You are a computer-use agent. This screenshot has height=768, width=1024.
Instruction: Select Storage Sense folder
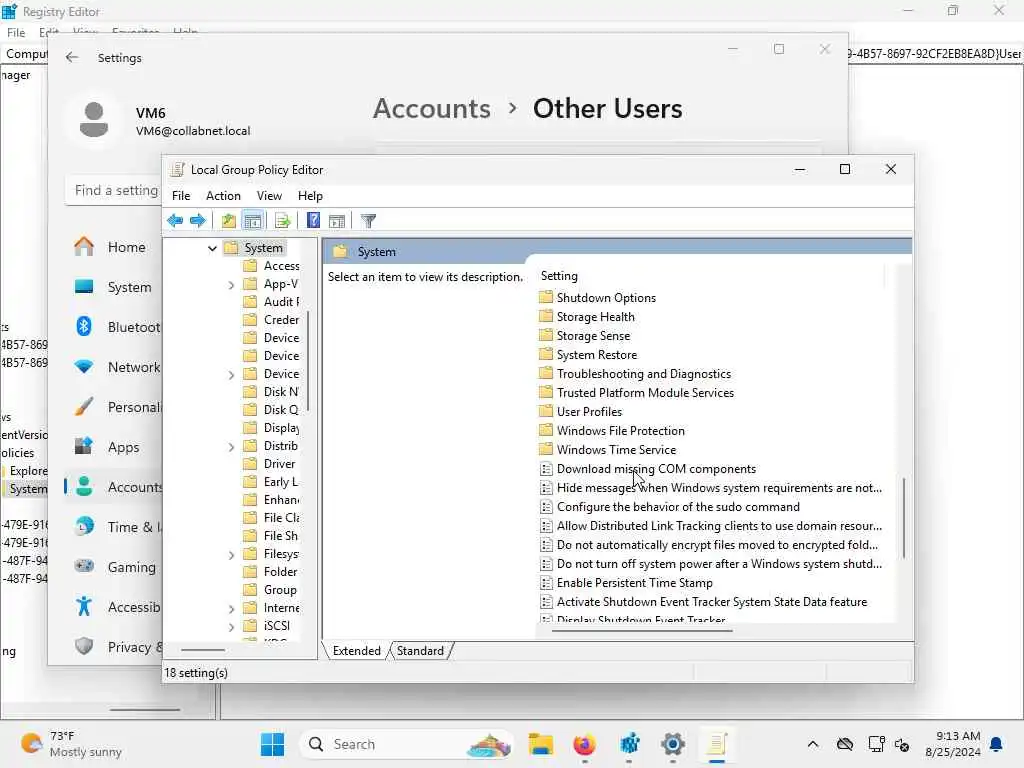[584, 336]
